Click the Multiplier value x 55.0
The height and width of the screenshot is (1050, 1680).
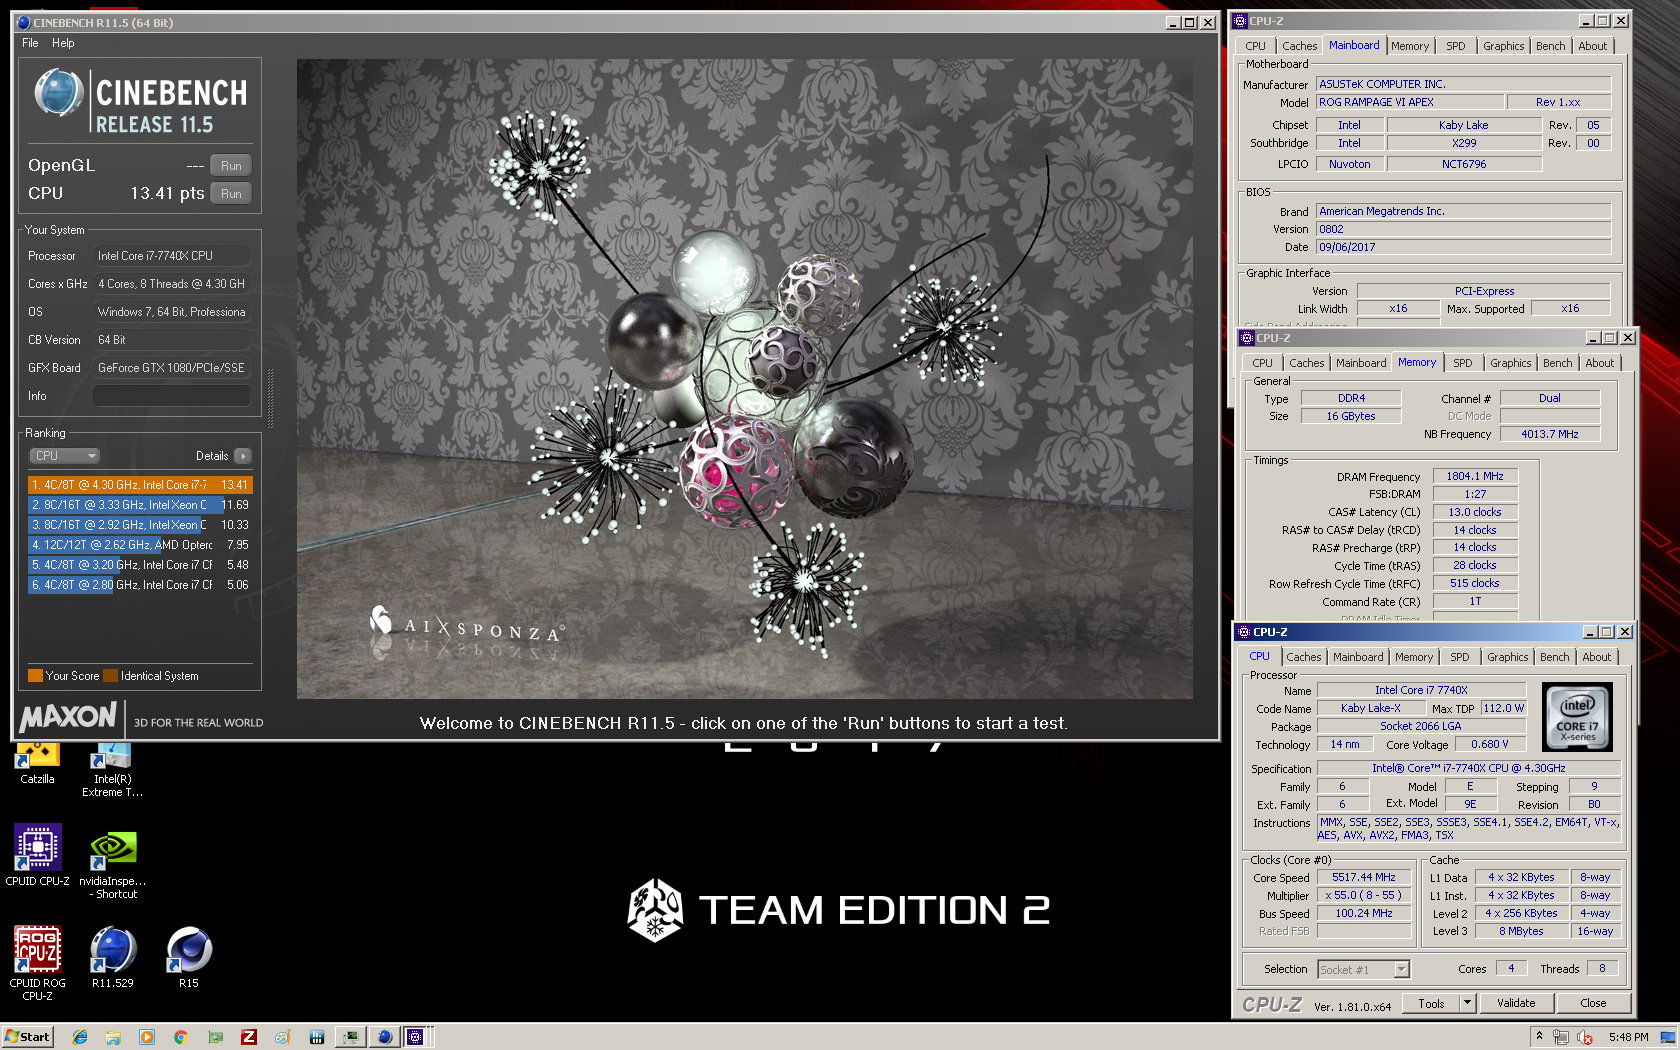coord(1363,895)
